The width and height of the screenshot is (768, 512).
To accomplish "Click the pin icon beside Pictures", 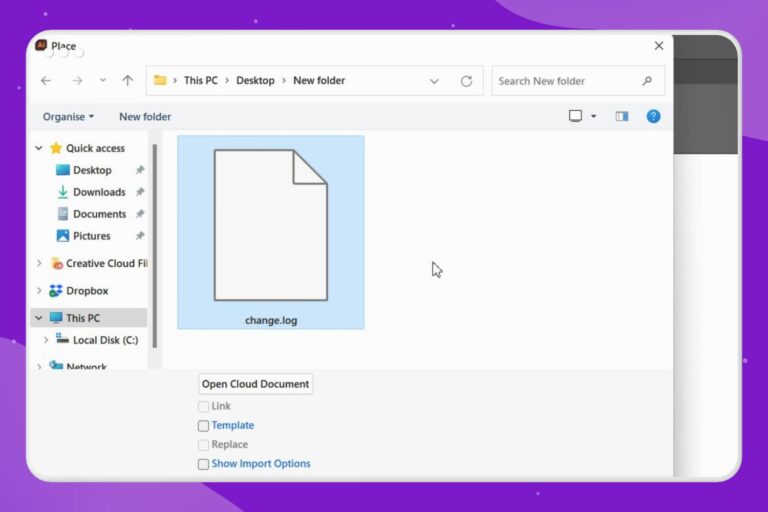I will click(x=140, y=236).
